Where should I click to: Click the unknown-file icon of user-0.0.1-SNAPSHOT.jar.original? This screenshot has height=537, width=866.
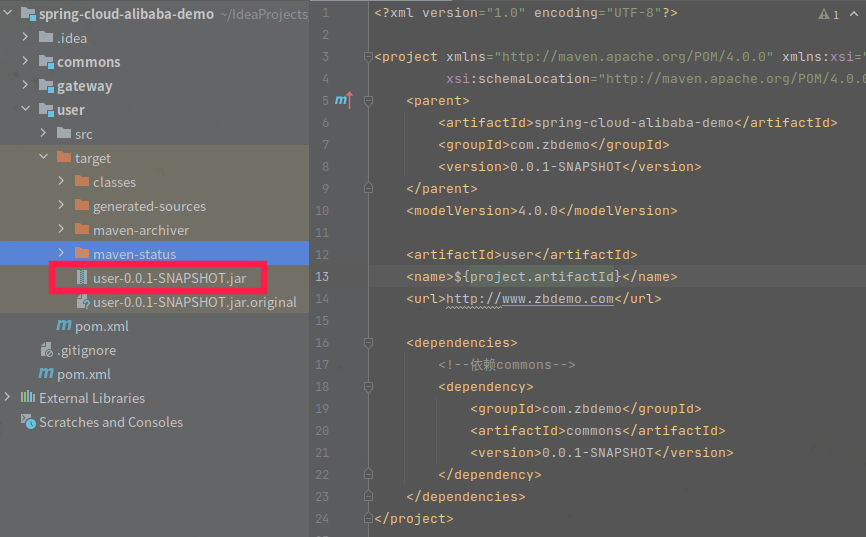click(x=83, y=302)
